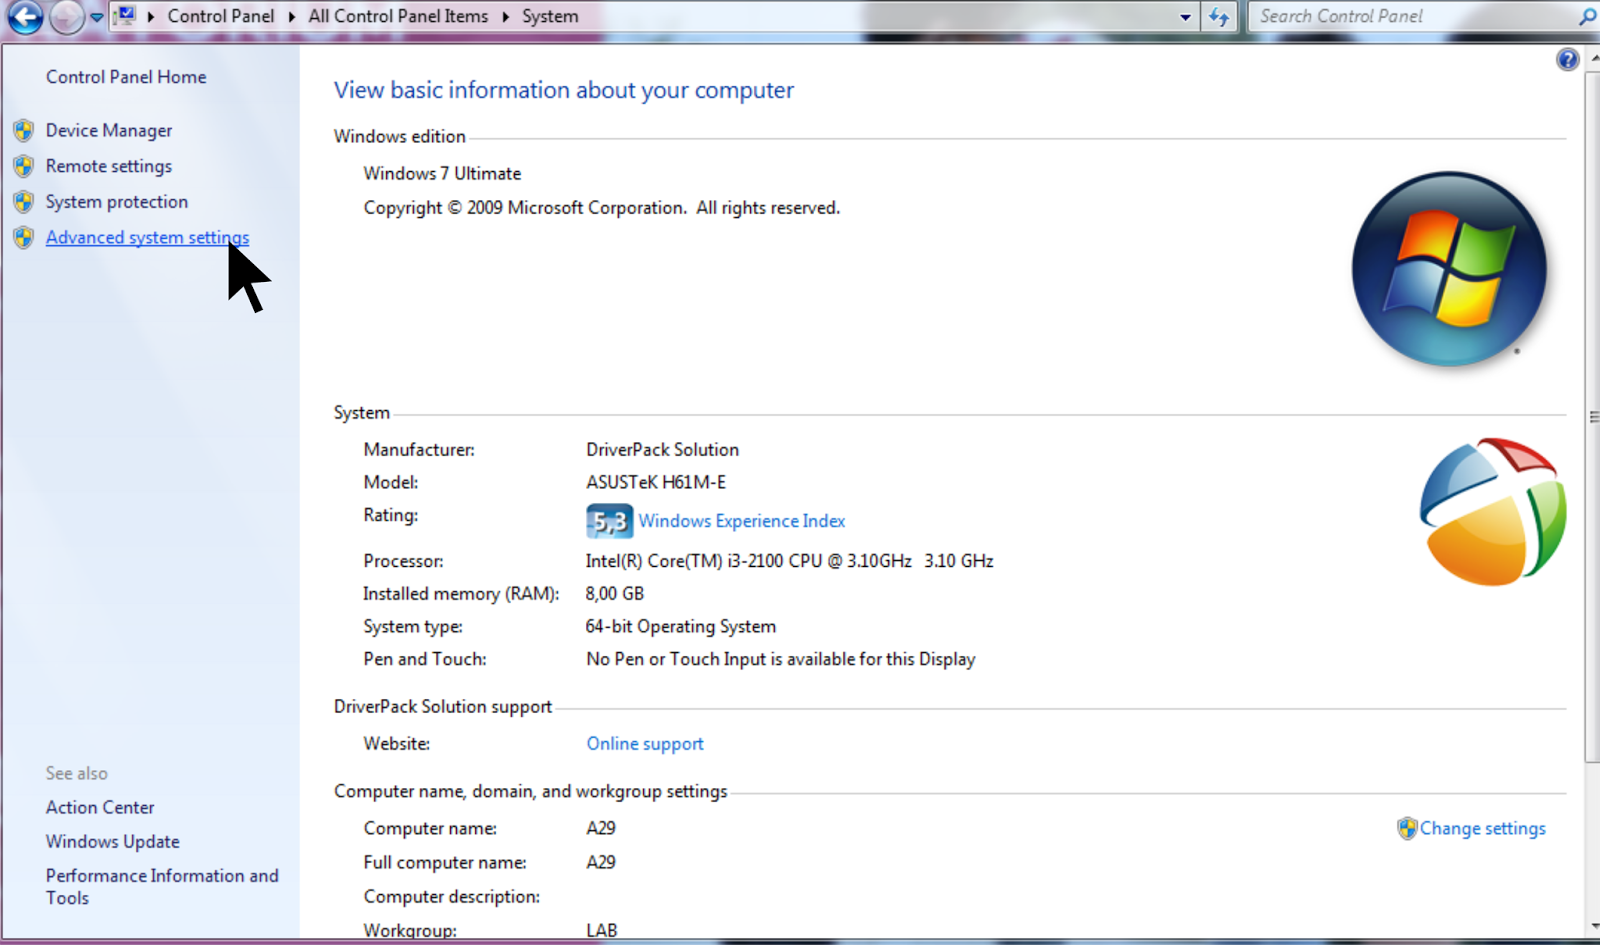Image resolution: width=1600 pixels, height=945 pixels.
Task: Expand the arrow before Control Panel breadcrumb
Action: 151,16
